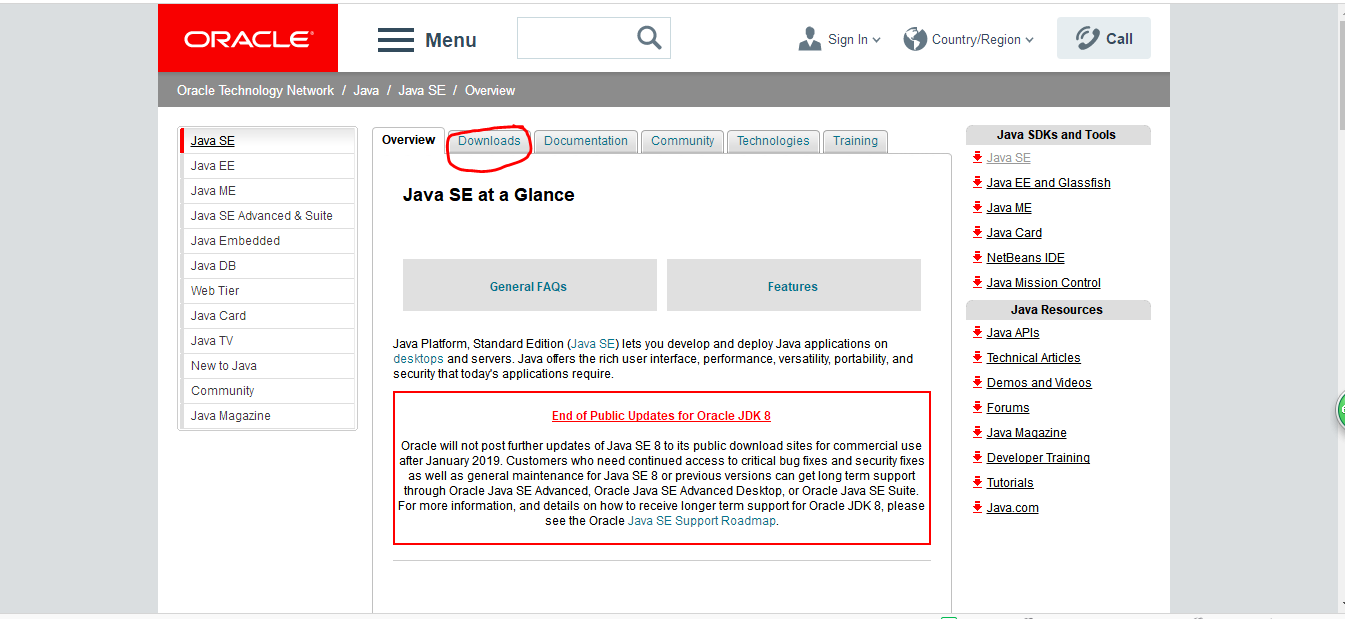The width and height of the screenshot is (1345, 619).
Task: Click the Country/Region globe icon
Action: coord(915,39)
